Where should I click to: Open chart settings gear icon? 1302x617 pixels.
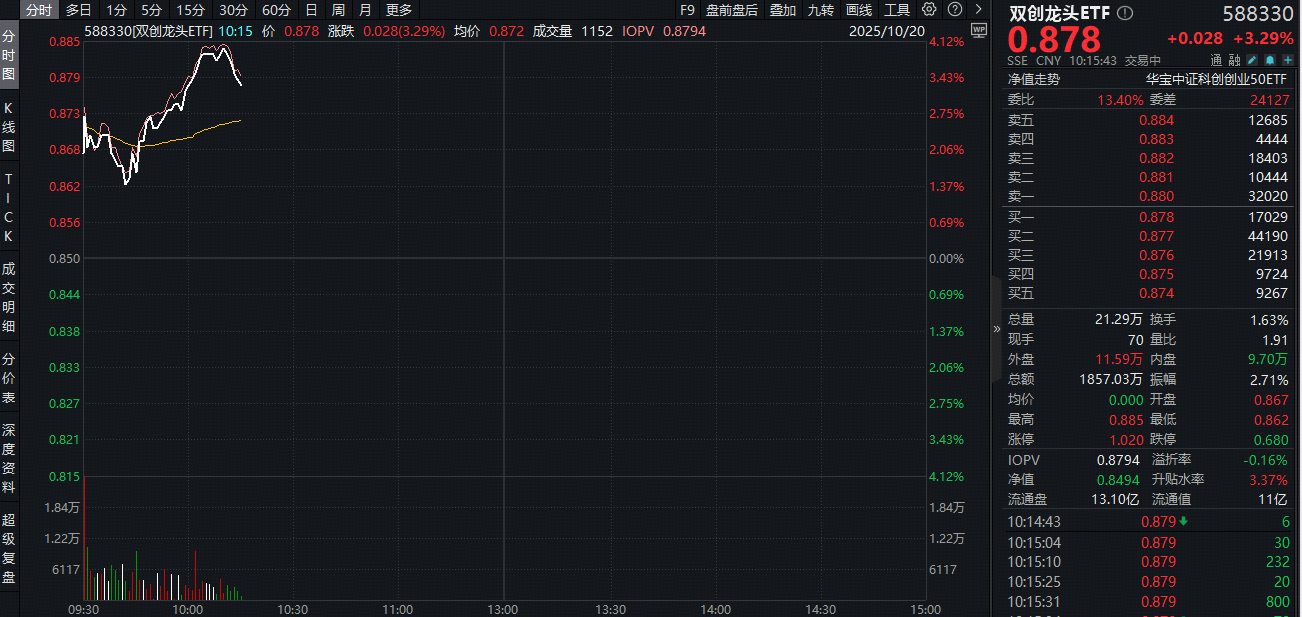tap(930, 10)
